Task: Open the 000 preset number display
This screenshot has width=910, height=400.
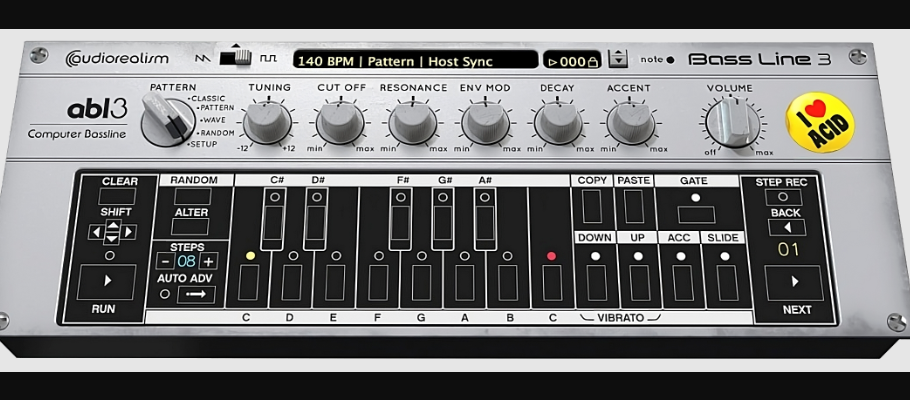Action: pyautogui.click(x=572, y=61)
